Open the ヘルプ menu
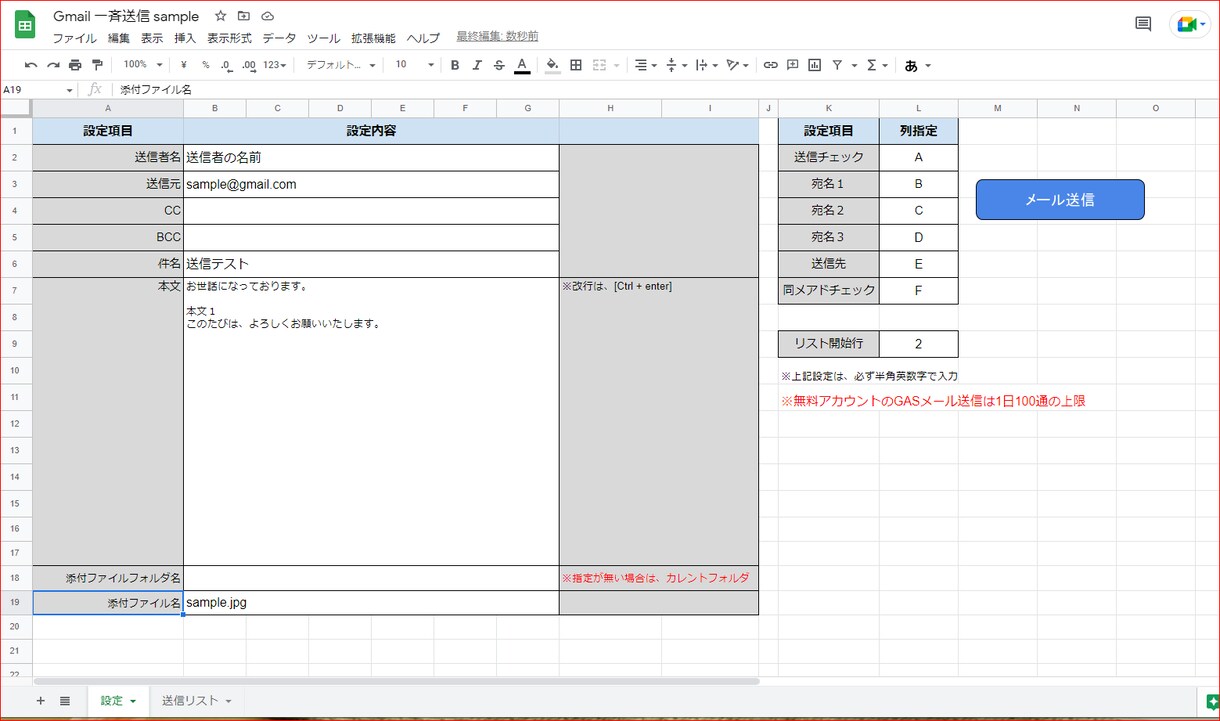Image resolution: width=1220 pixels, height=721 pixels. click(423, 38)
